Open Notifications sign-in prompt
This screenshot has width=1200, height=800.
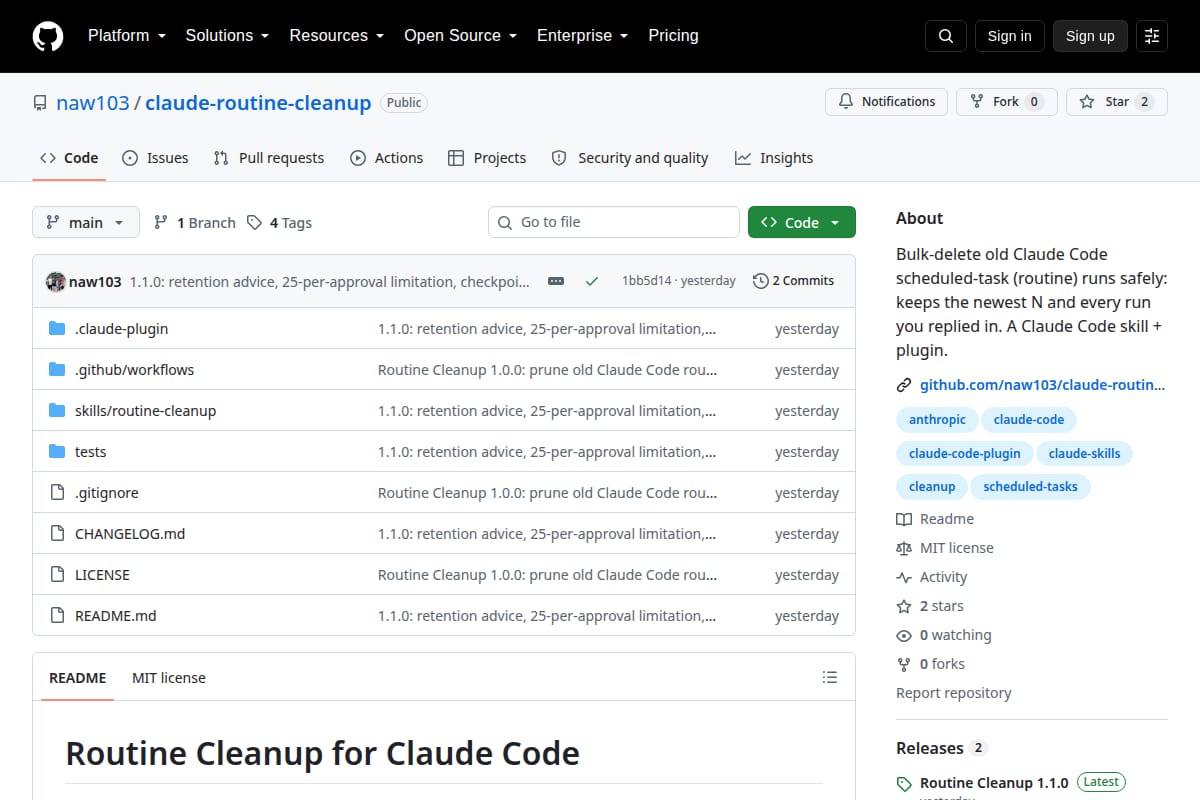point(886,102)
